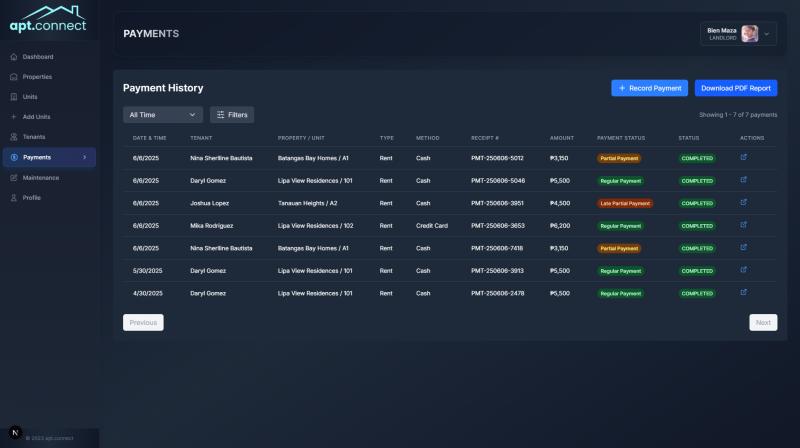Screen dimensions: 800x448
Task: Click the Properties building icon
Action: click(x=14, y=77)
